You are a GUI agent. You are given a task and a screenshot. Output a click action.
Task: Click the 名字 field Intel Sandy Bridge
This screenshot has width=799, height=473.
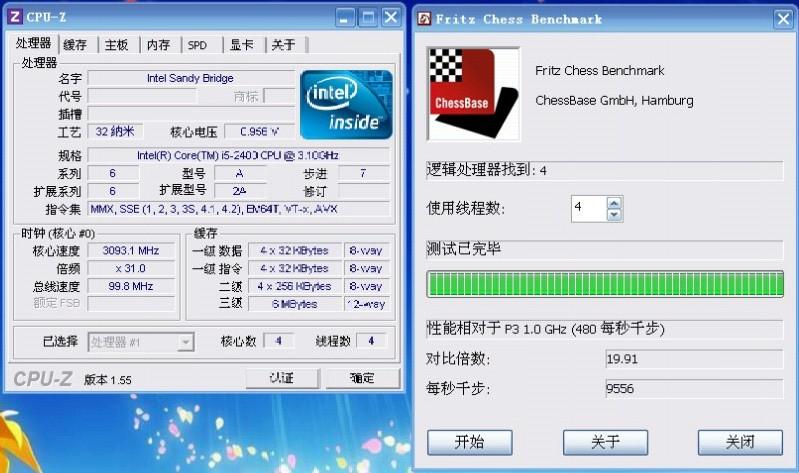click(191, 78)
